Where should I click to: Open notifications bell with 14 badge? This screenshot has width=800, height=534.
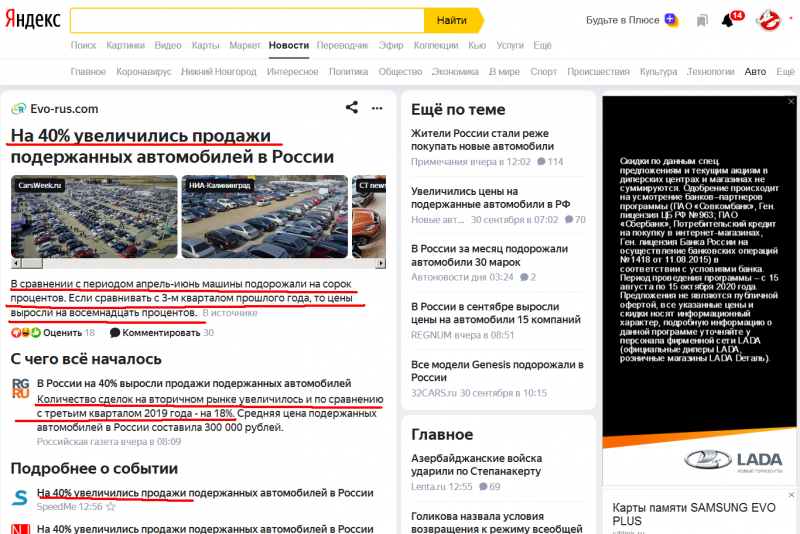pyautogui.click(x=728, y=20)
